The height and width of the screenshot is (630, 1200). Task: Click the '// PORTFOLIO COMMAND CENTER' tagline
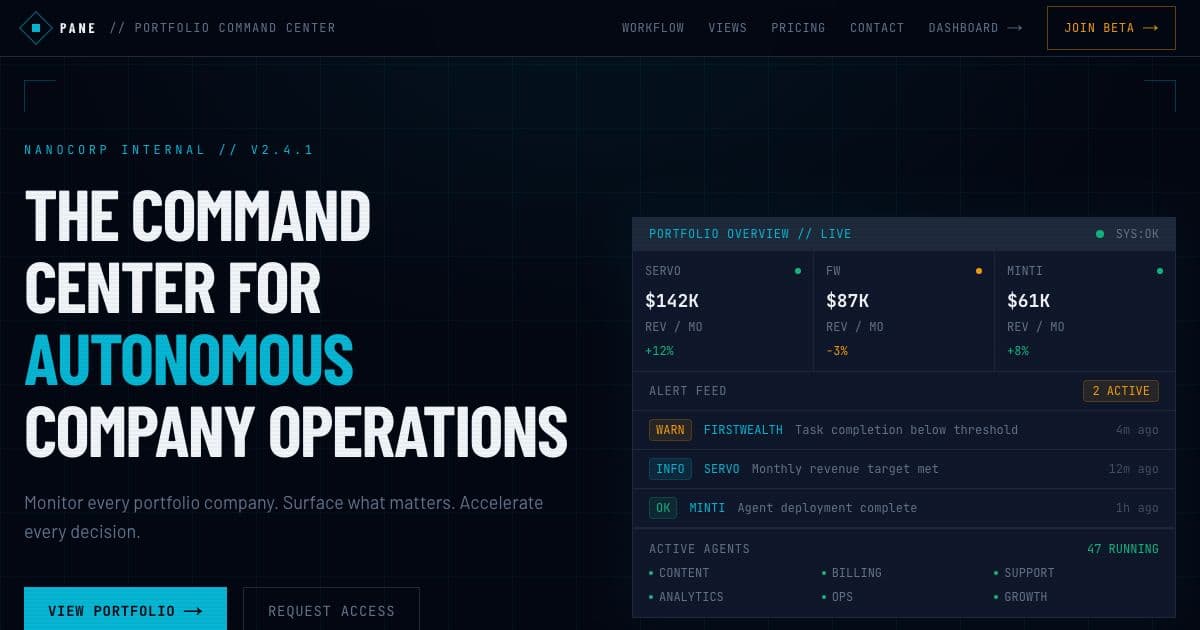[x=222, y=28]
